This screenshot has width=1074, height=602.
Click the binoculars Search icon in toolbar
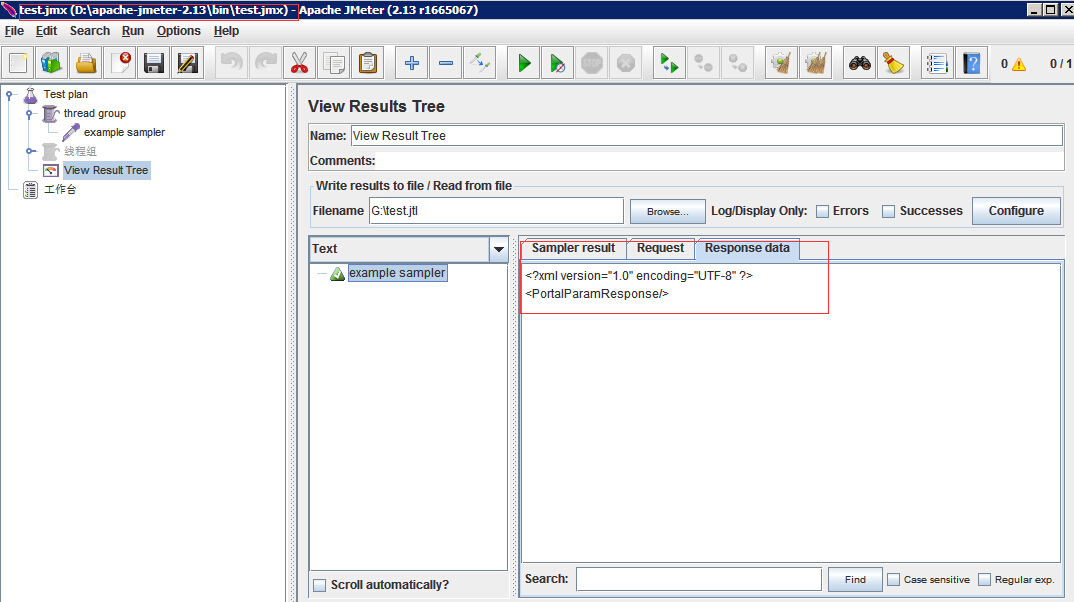[x=859, y=63]
